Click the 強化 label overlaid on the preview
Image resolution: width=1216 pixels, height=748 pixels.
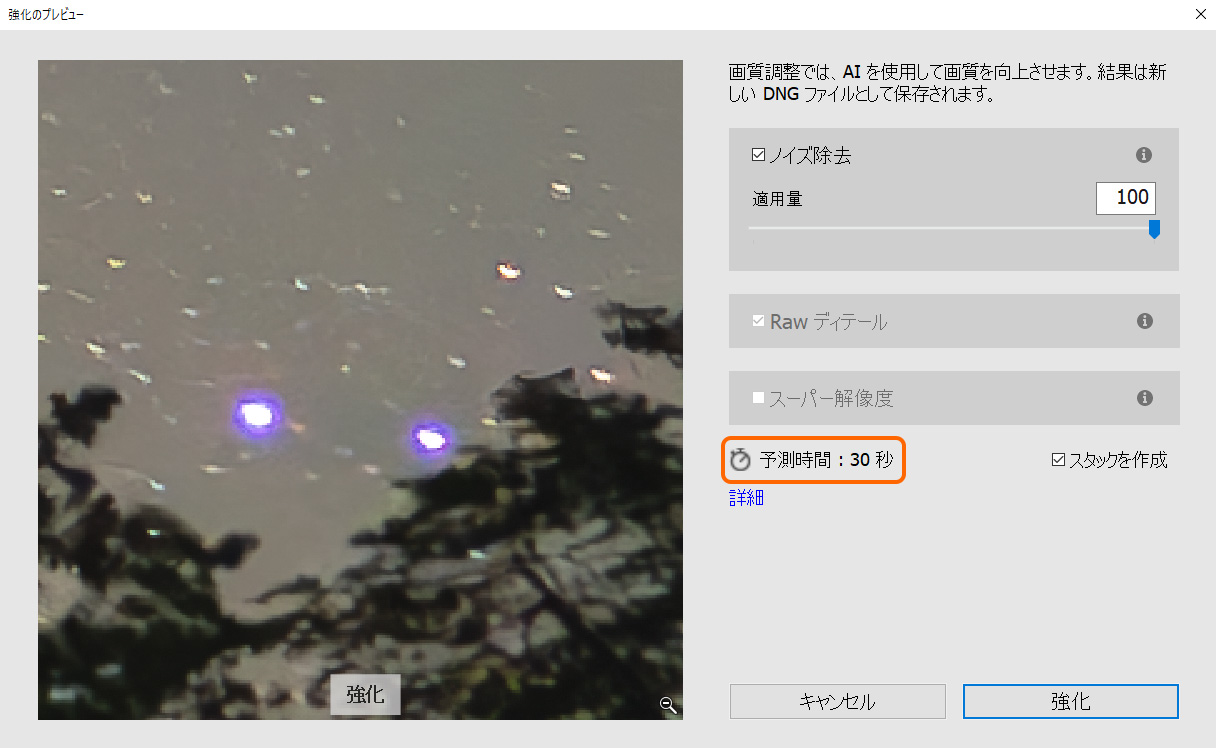click(x=365, y=694)
